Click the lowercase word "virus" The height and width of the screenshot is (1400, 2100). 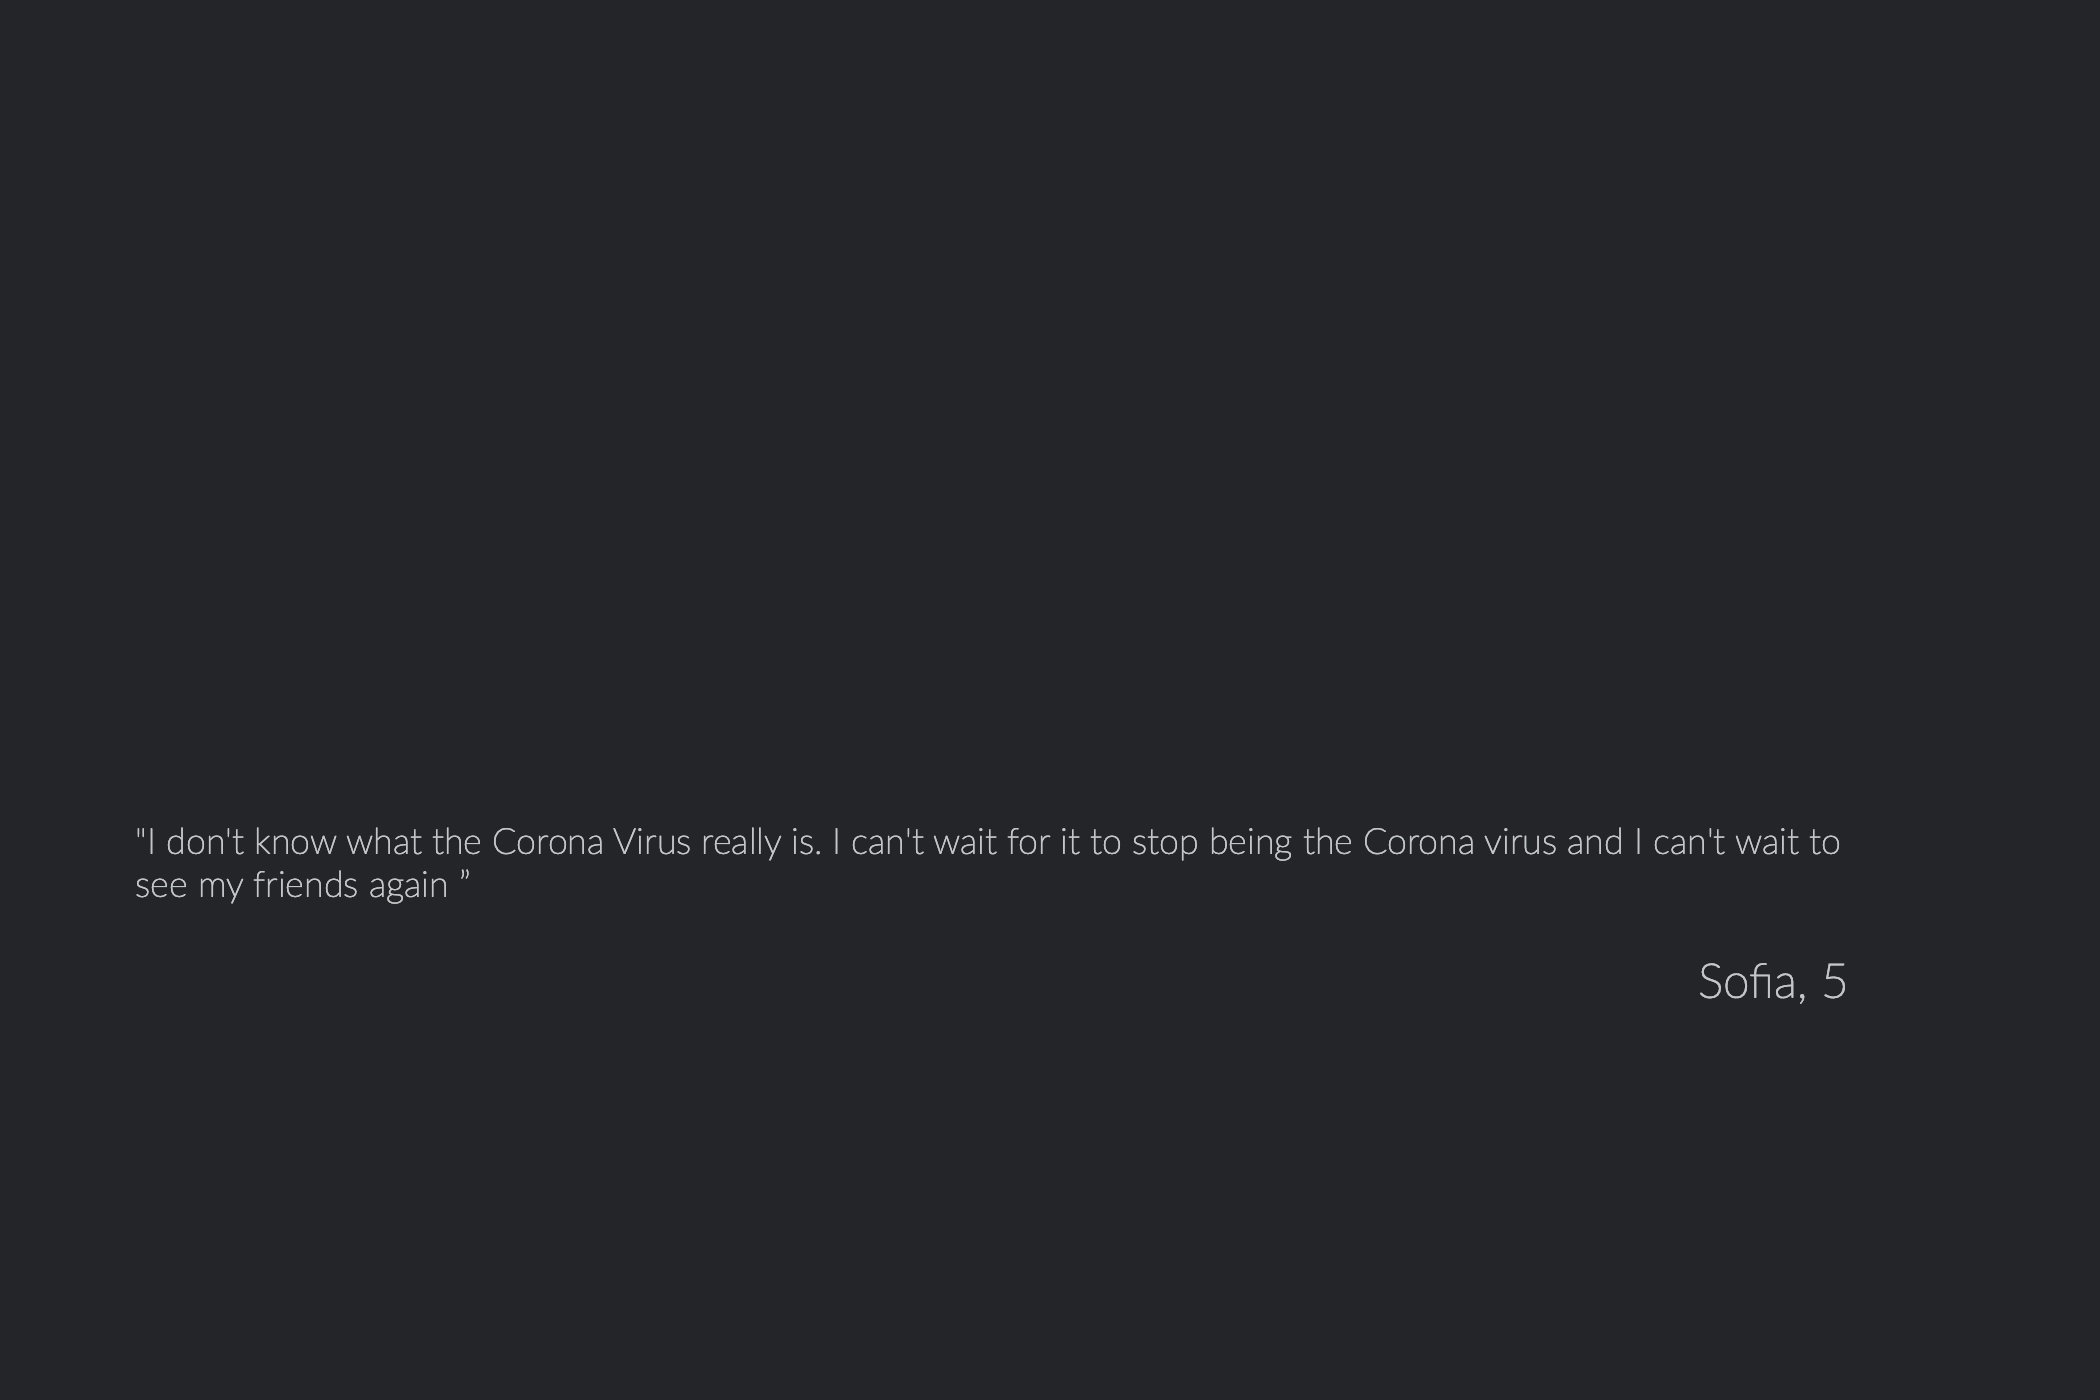point(1520,842)
